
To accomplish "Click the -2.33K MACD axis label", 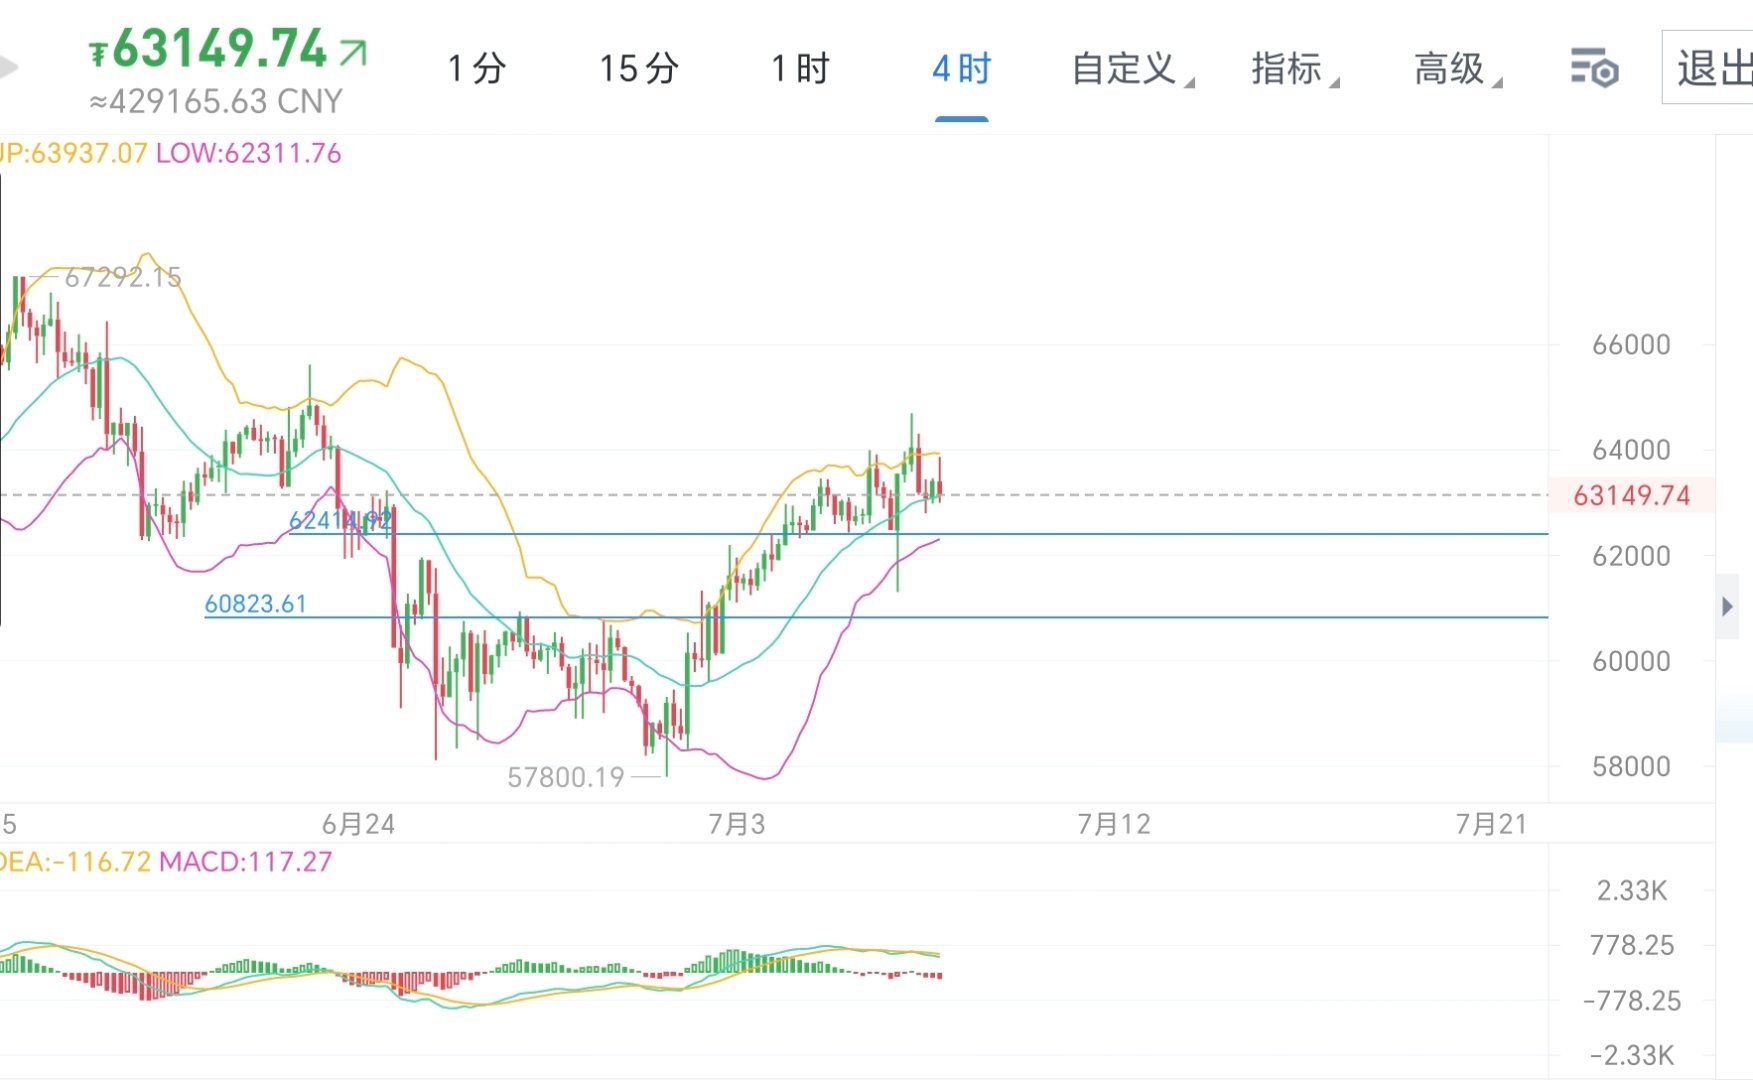I will pos(1632,1055).
